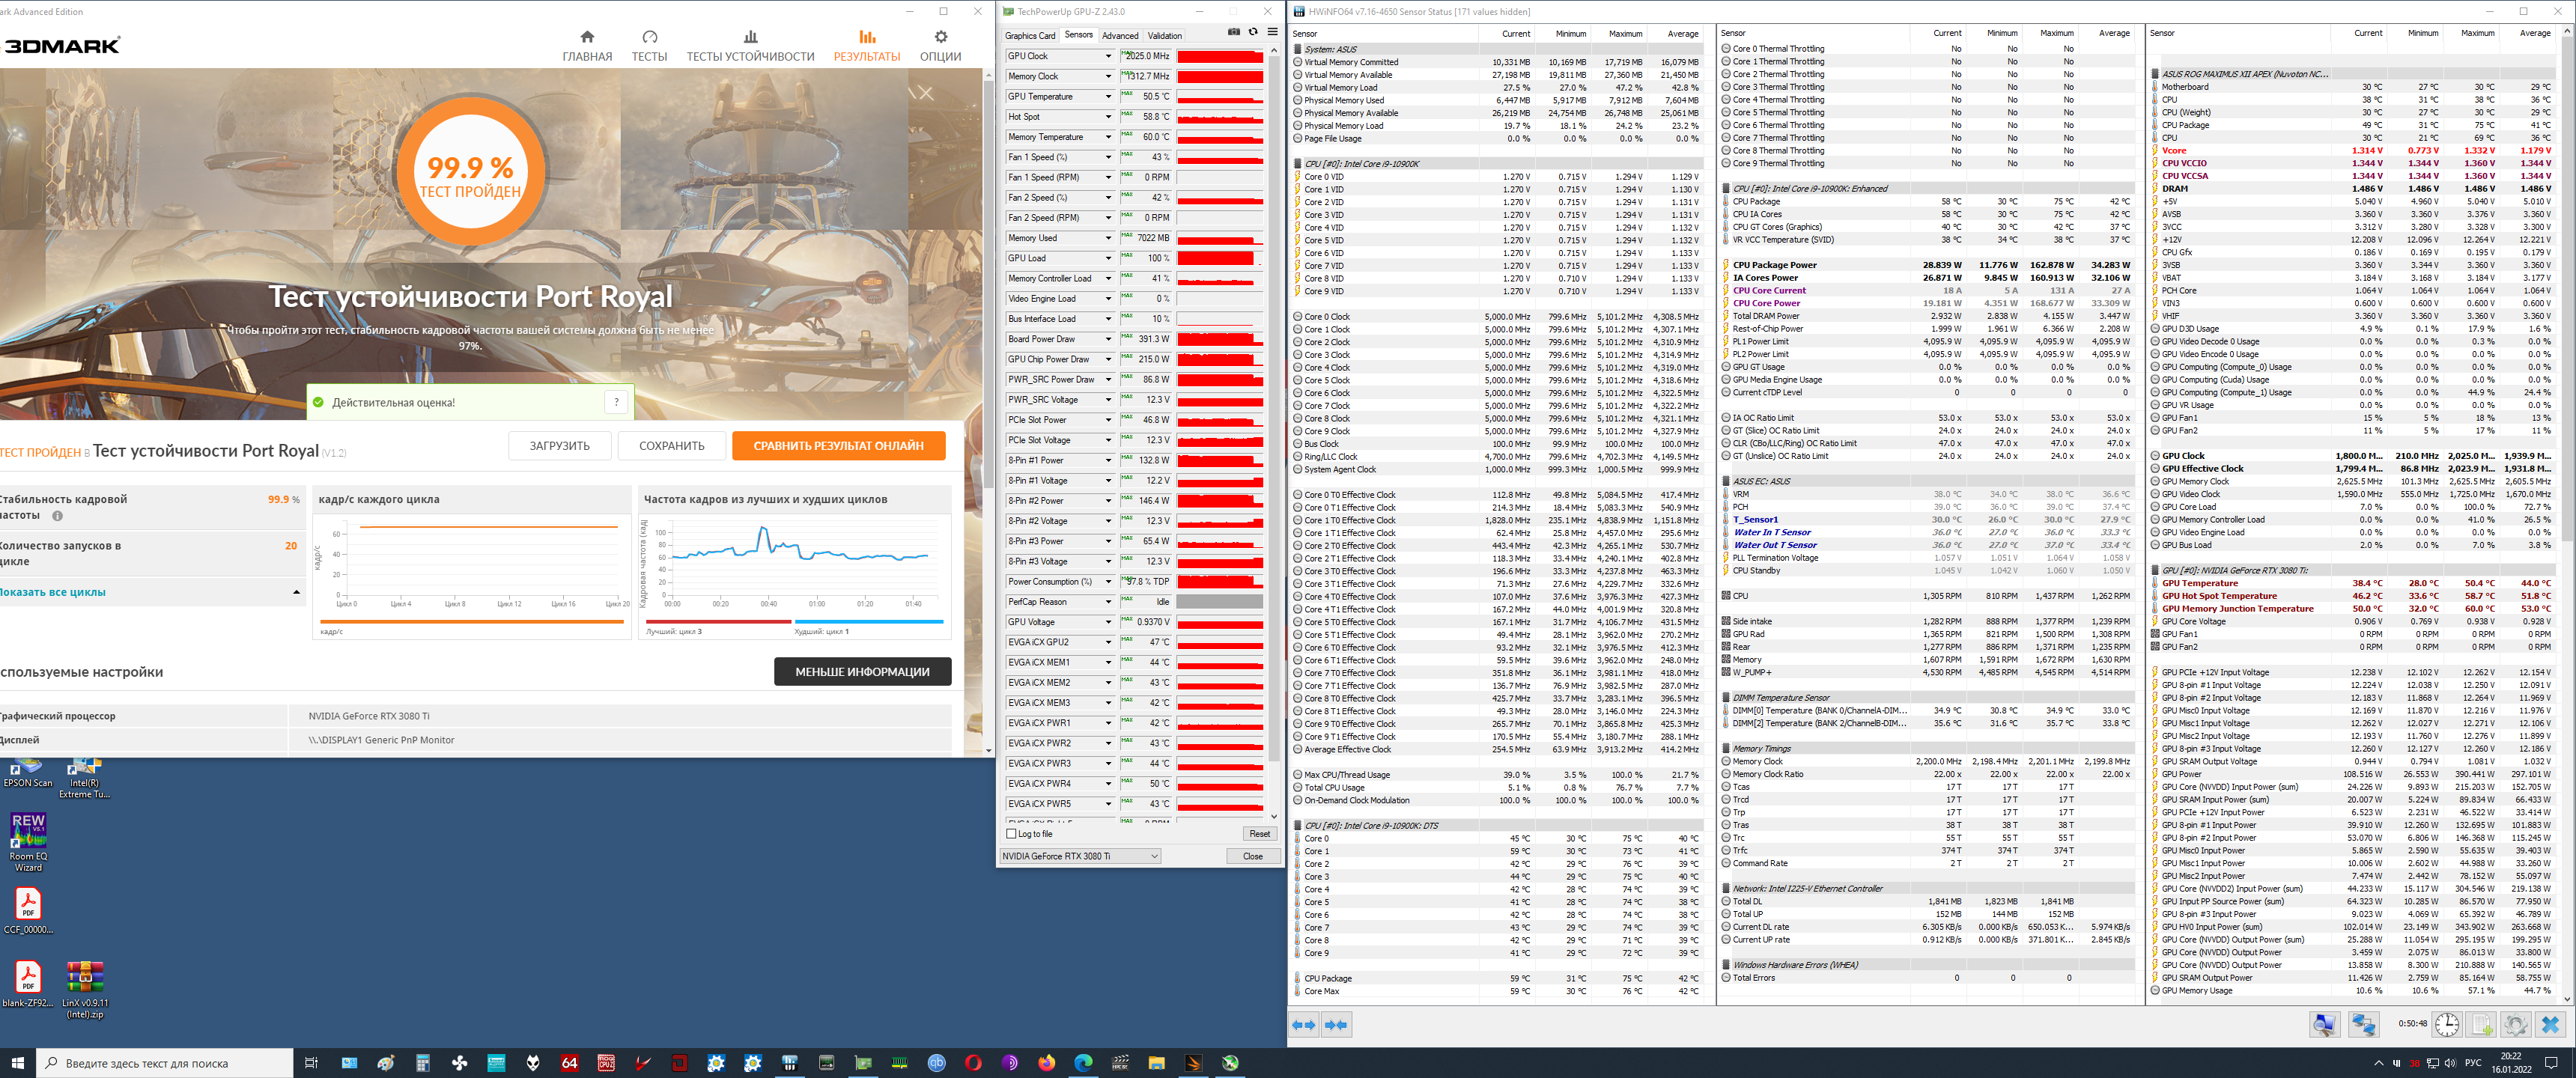Switch to GPU-Z Advanced tab
The height and width of the screenshot is (1078, 2576).
(x=1120, y=36)
